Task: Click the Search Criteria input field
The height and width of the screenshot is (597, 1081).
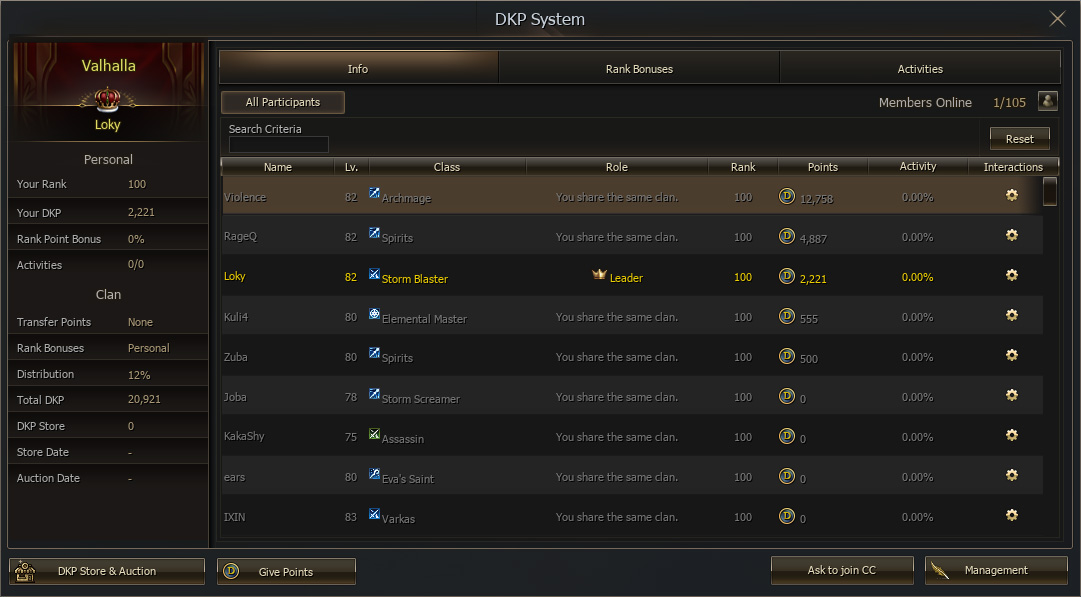Action: coord(278,145)
